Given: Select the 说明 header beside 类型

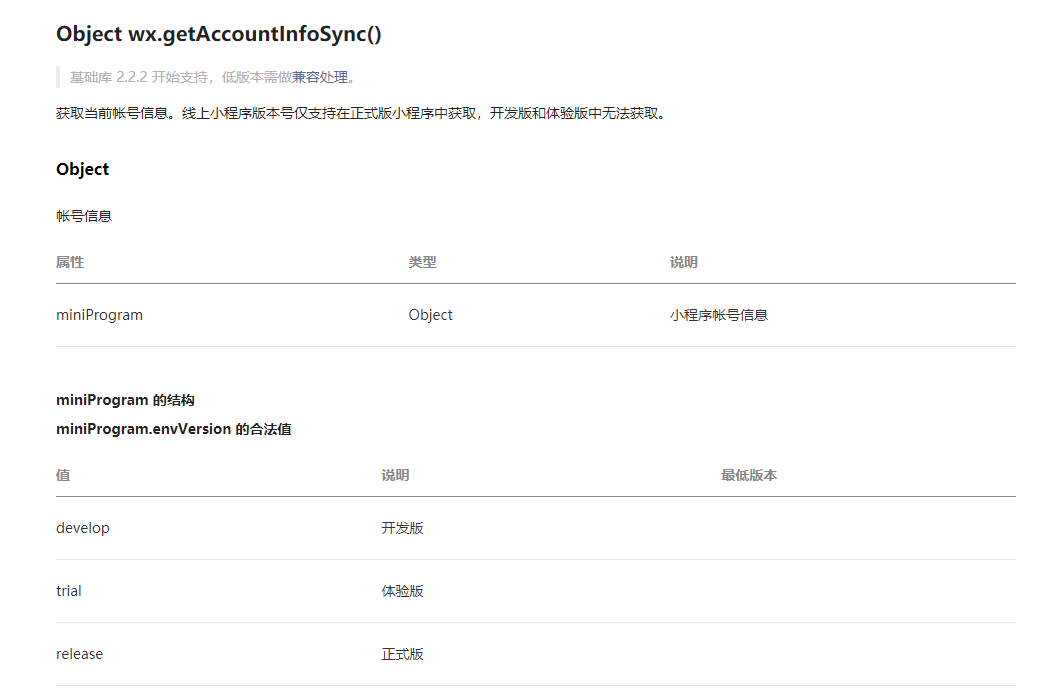Looking at the screenshot, I should point(684,262).
